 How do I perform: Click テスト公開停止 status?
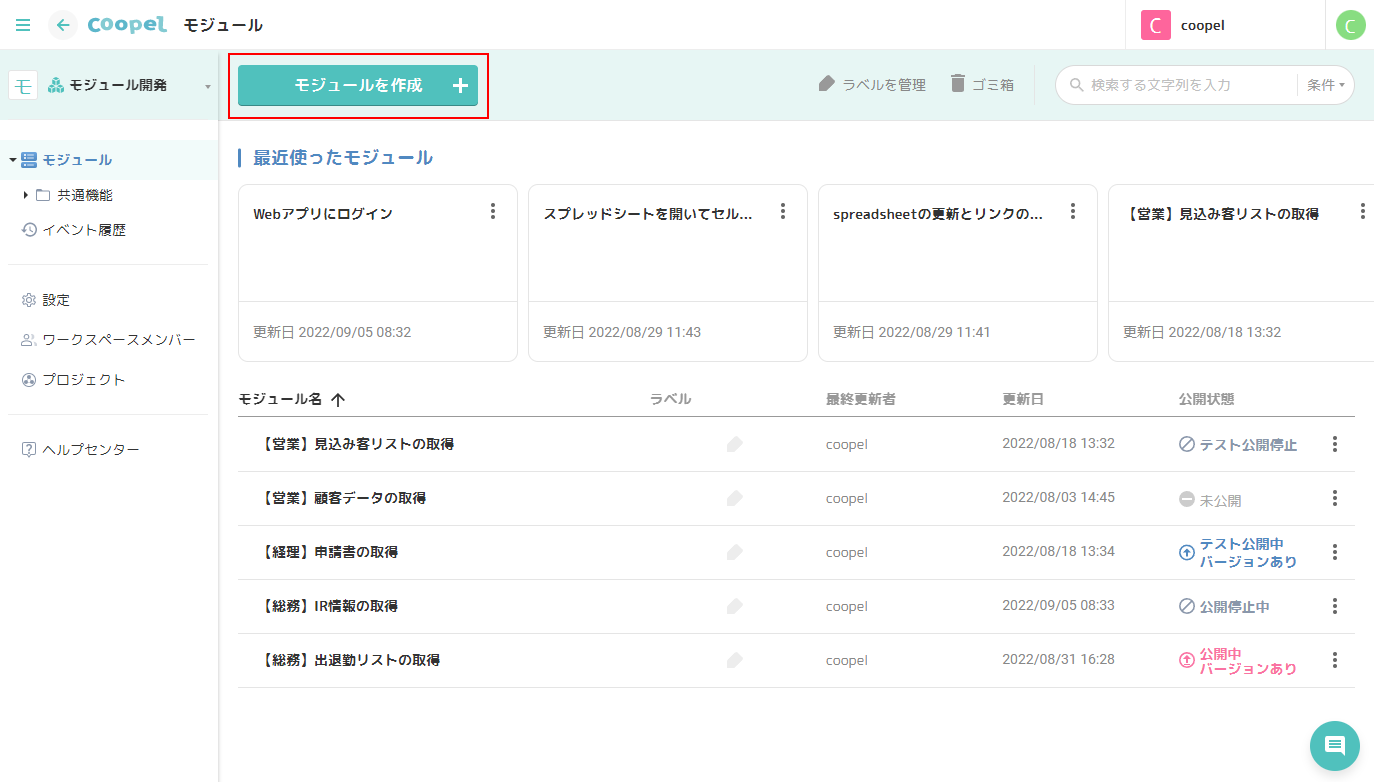click(x=1238, y=444)
